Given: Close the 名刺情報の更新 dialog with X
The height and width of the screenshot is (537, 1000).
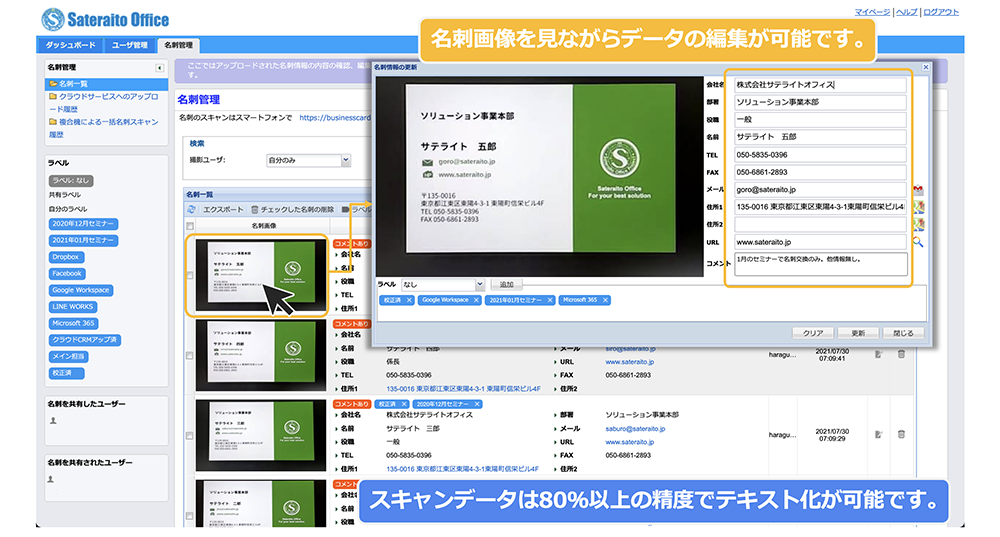Looking at the screenshot, I should pyautogui.click(x=926, y=67).
